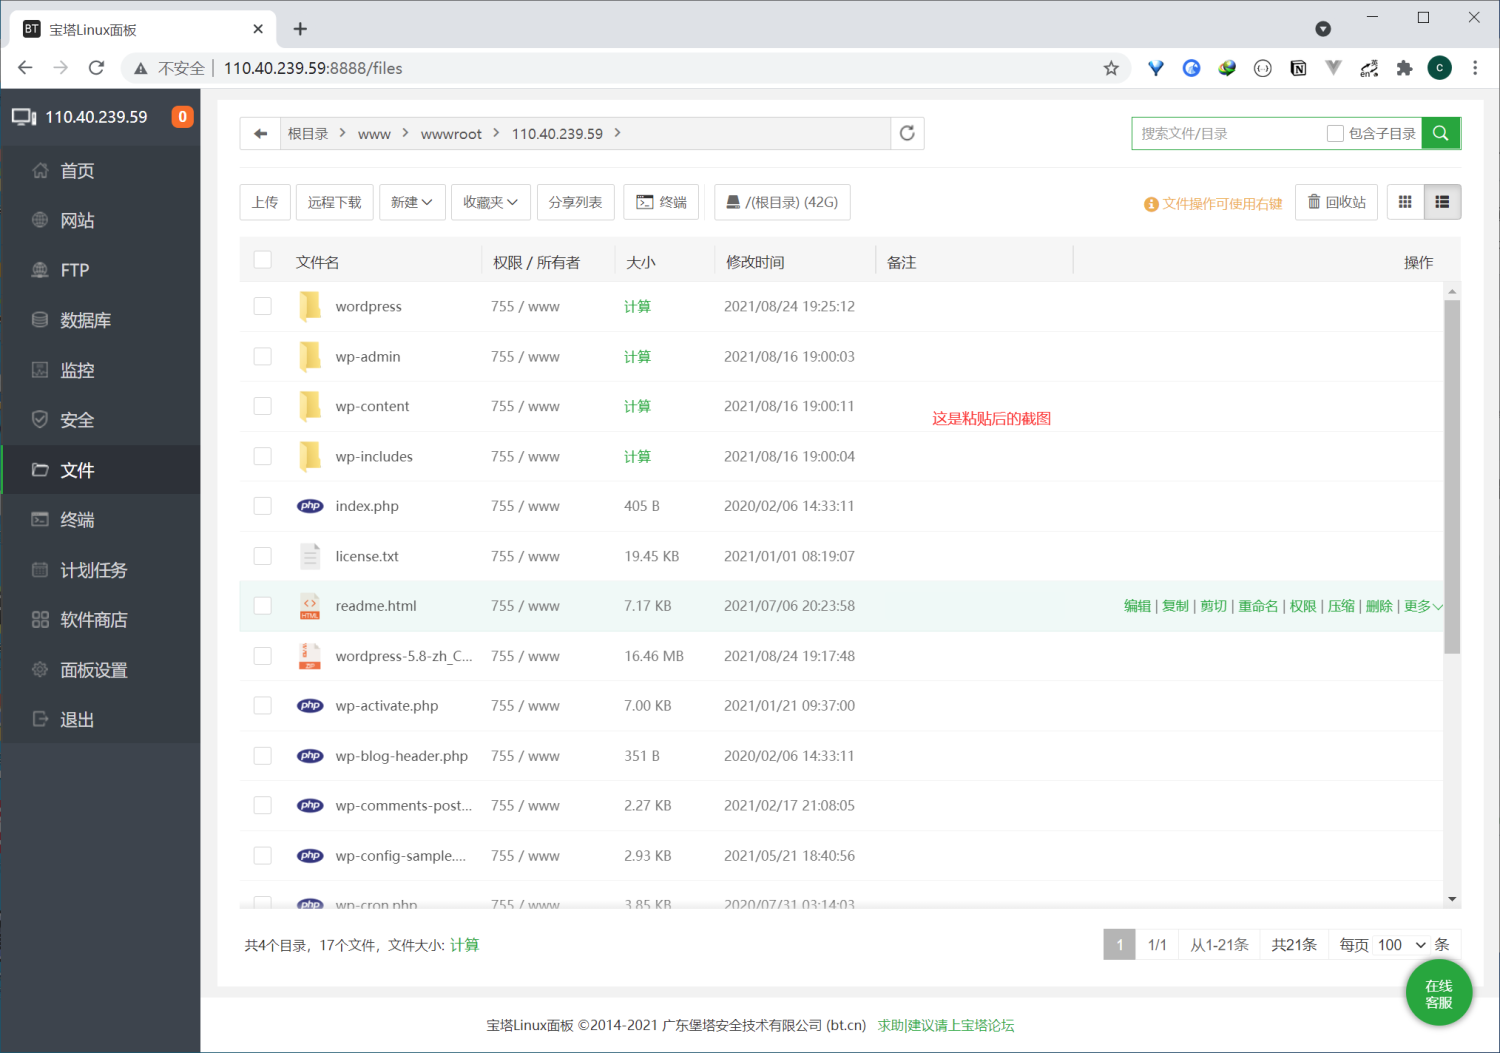
Task: Click the green search magnifier button
Action: click(x=1440, y=133)
